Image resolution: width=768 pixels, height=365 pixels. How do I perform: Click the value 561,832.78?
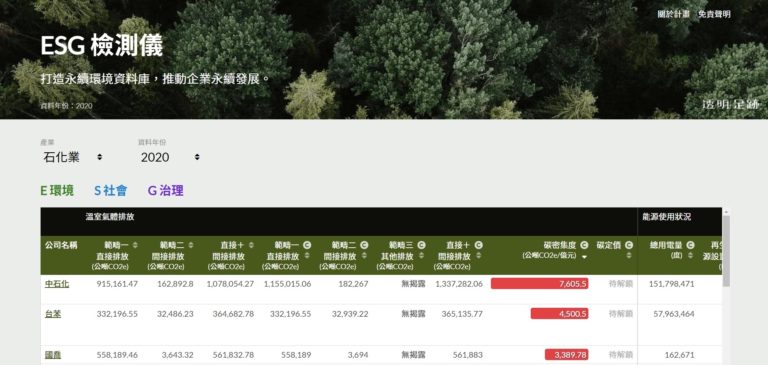coord(233,355)
